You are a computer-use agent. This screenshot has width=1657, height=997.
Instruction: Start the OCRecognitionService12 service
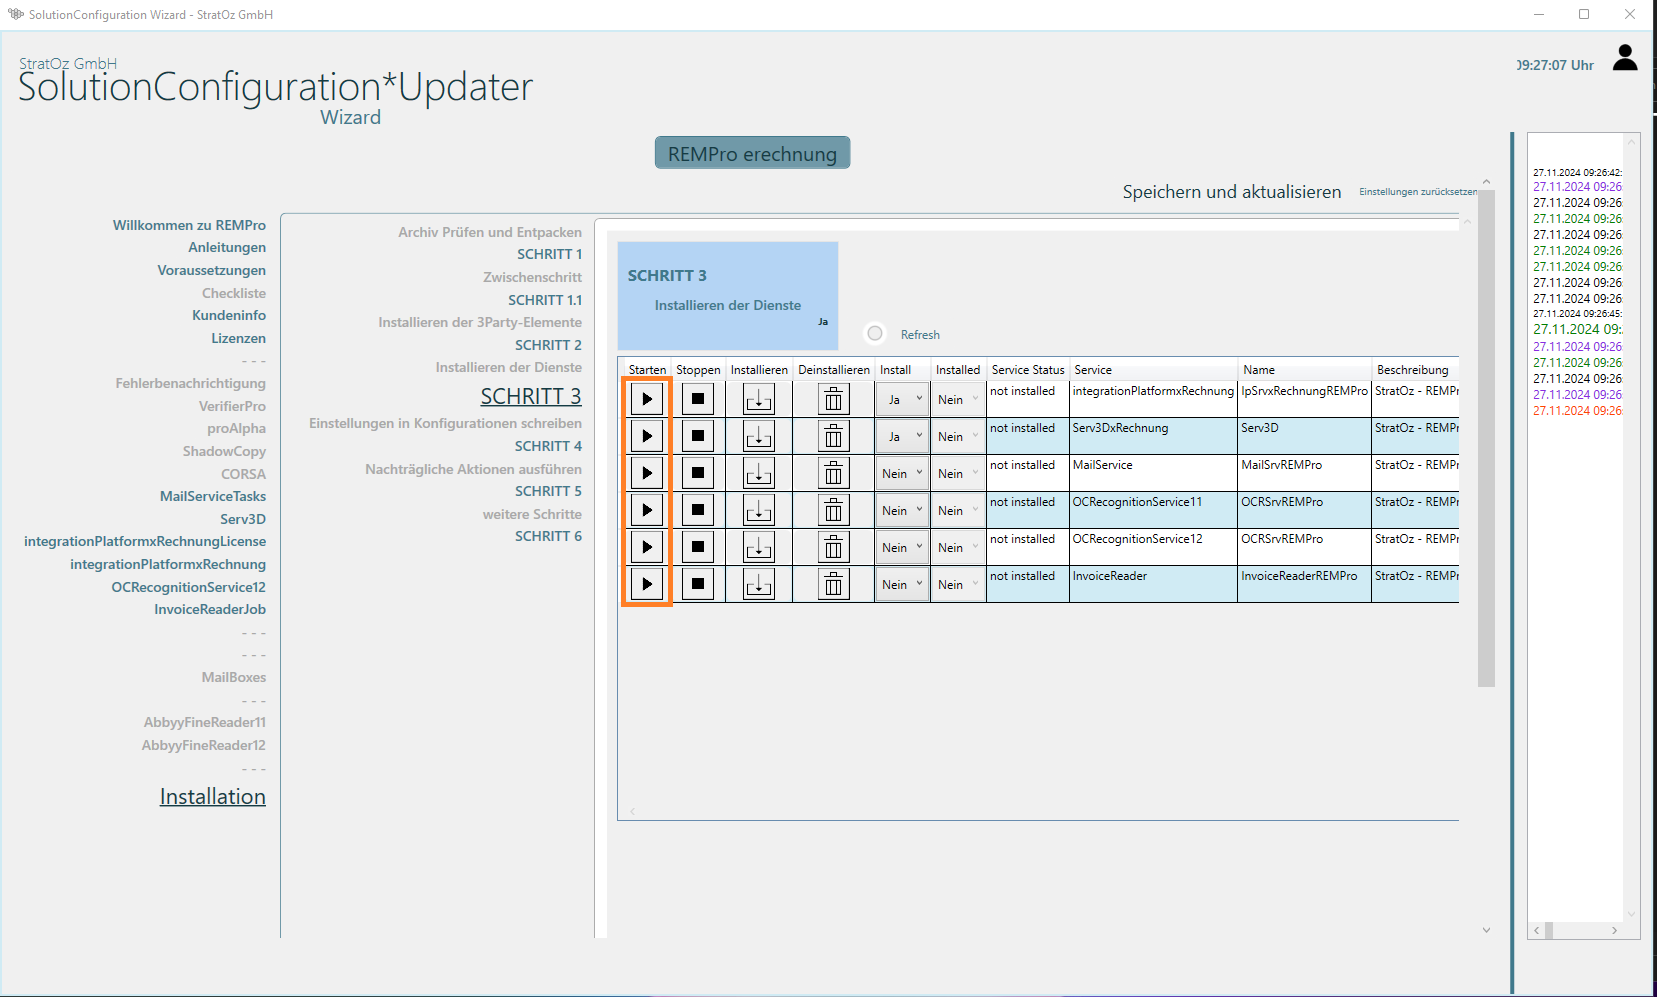(x=647, y=547)
